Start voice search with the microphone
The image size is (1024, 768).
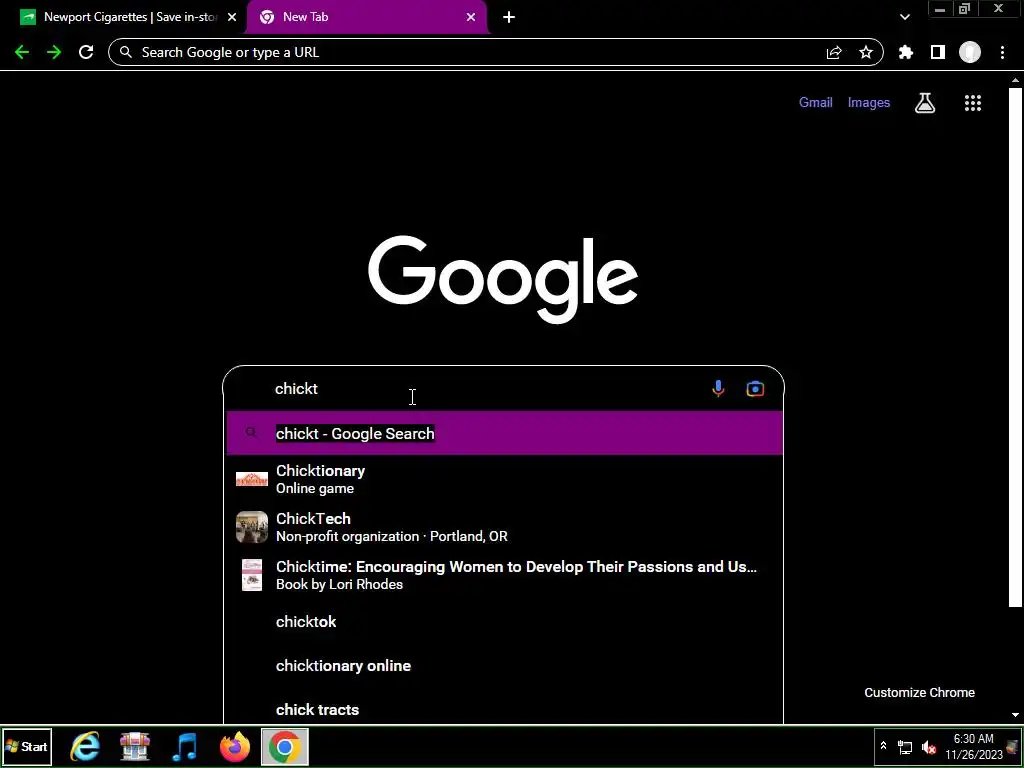click(x=718, y=389)
